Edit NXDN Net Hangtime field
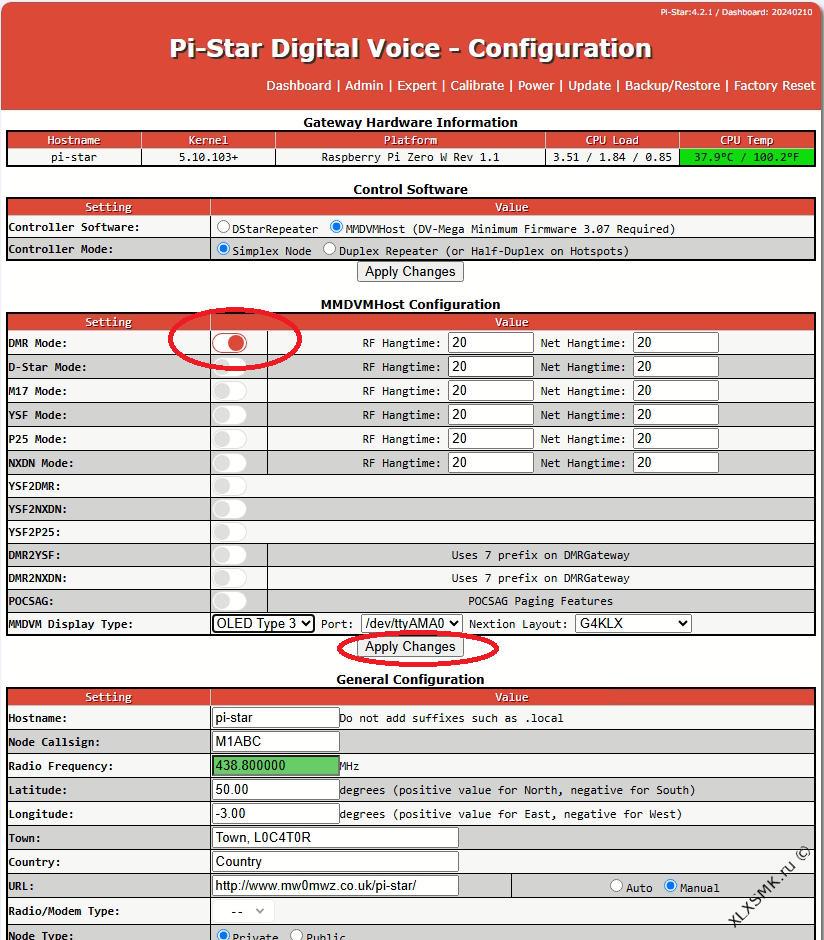 (x=675, y=462)
